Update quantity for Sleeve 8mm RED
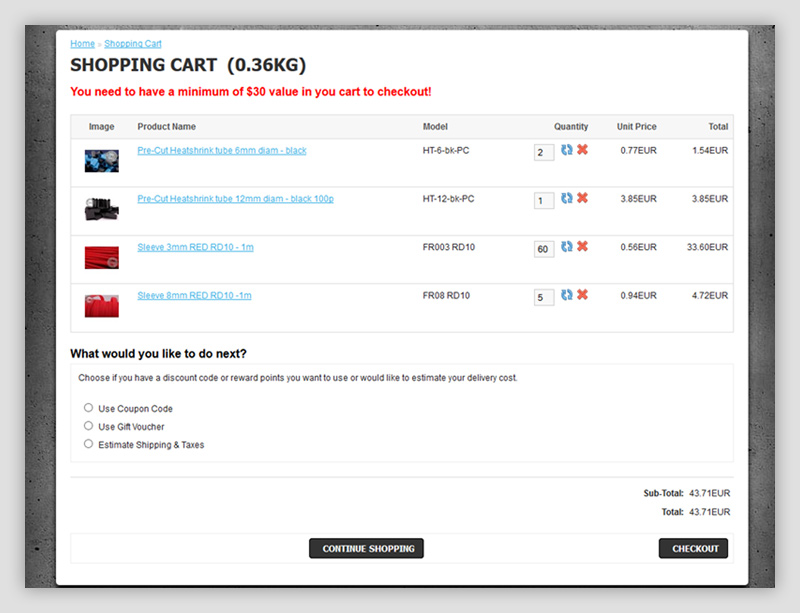The image size is (800, 613). 567,295
